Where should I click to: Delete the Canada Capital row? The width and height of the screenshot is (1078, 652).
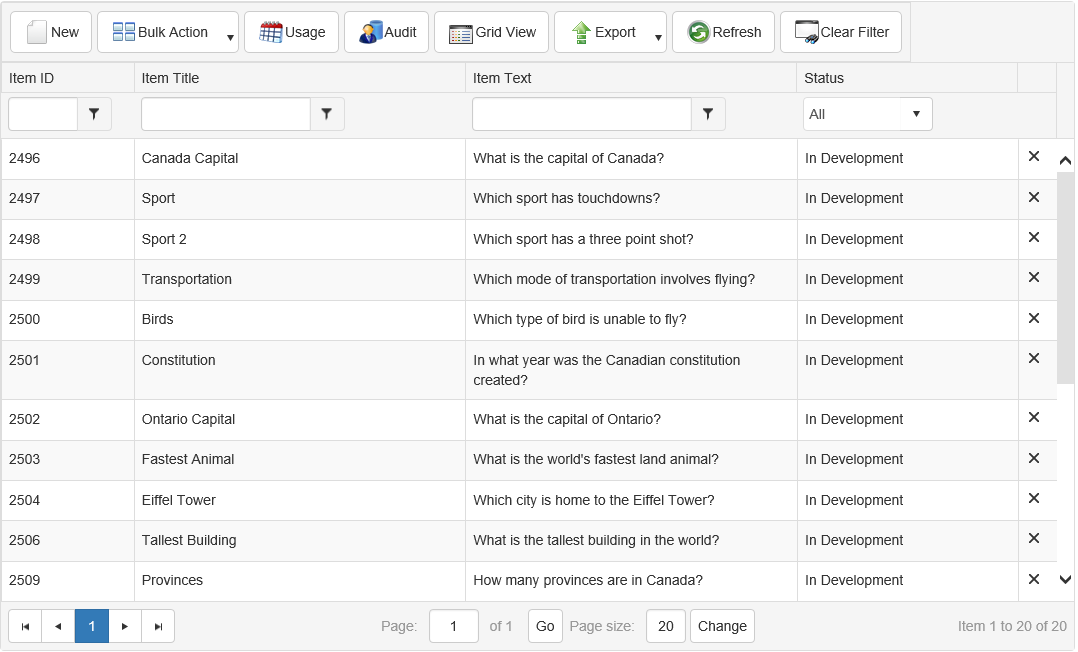pyautogui.click(x=1034, y=157)
